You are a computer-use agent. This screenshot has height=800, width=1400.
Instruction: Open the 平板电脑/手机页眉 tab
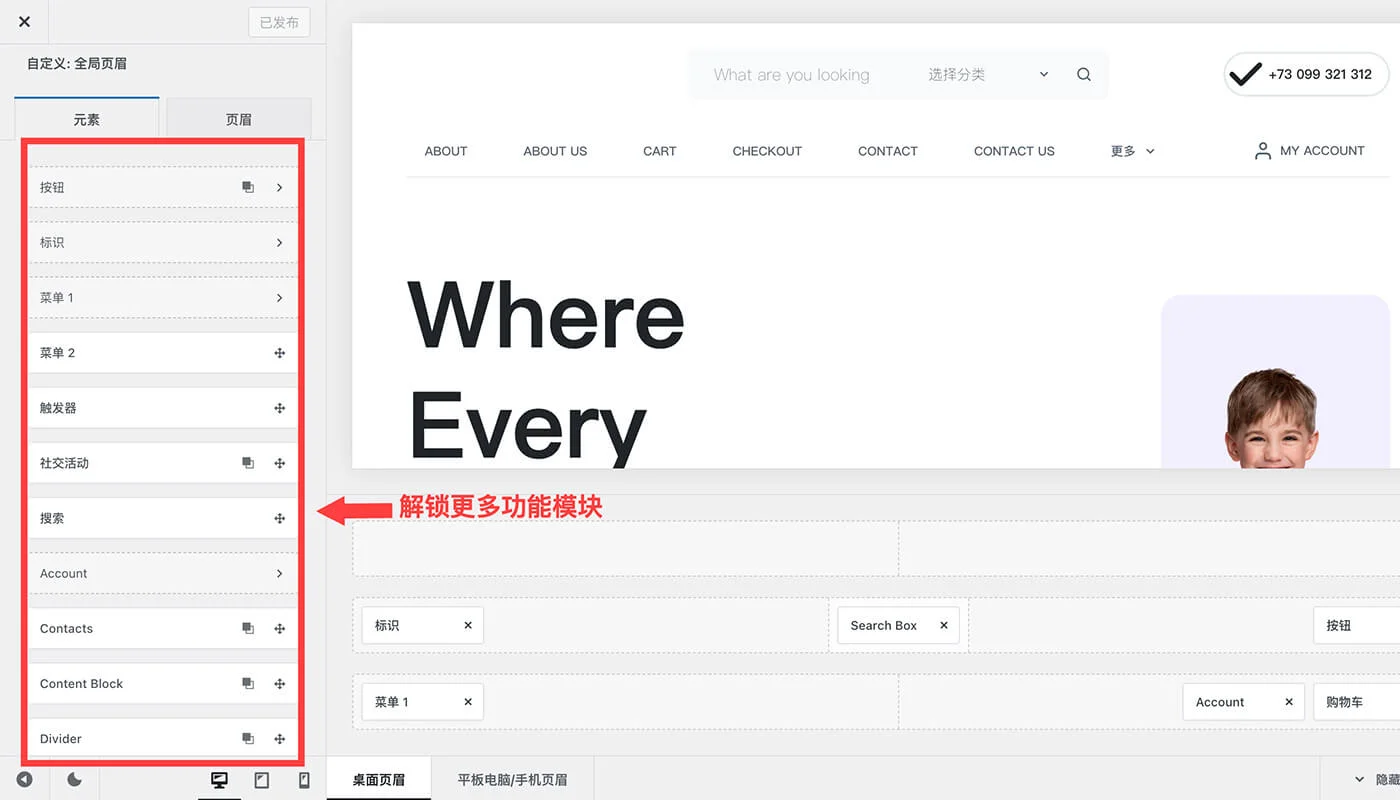[x=513, y=777]
